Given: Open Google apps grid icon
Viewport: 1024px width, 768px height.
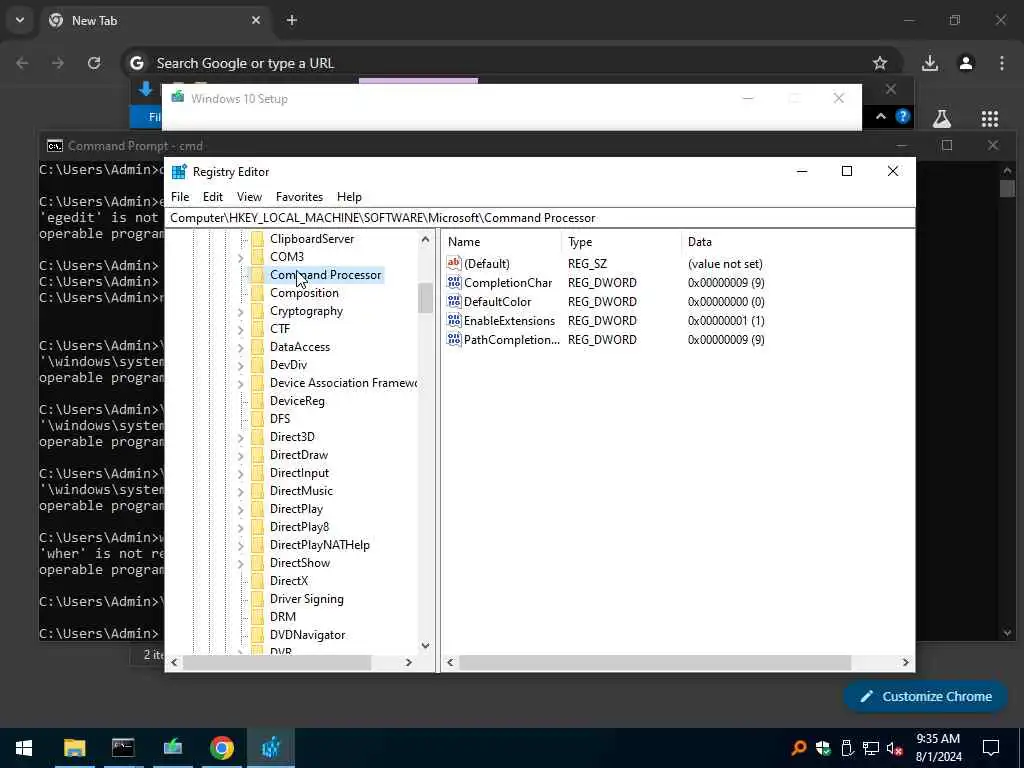Looking at the screenshot, I should (x=989, y=118).
